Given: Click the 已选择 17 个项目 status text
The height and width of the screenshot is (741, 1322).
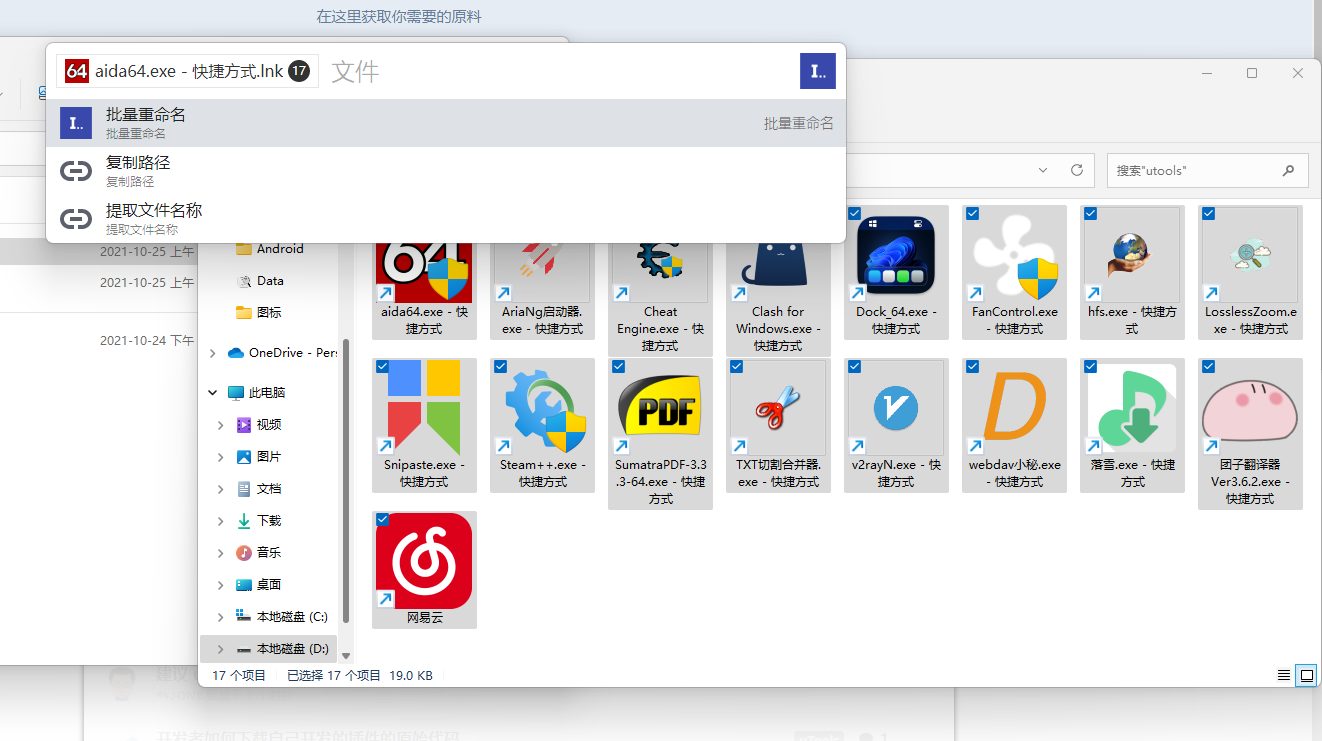Looking at the screenshot, I should point(334,676).
